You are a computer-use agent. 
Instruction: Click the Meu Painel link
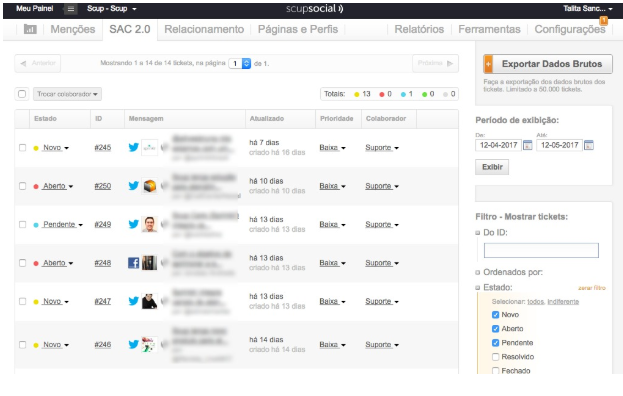(x=35, y=8)
